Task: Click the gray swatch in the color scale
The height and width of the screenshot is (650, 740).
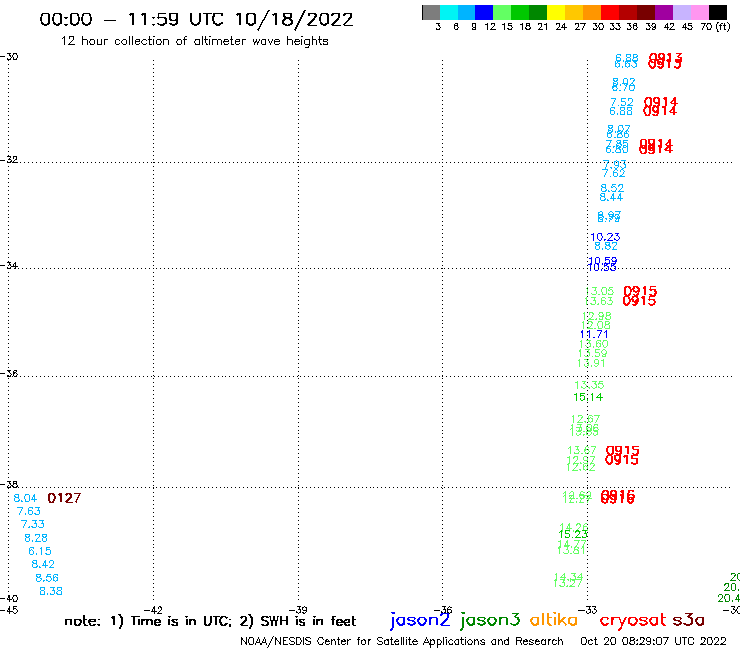Action: click(431, 12)
